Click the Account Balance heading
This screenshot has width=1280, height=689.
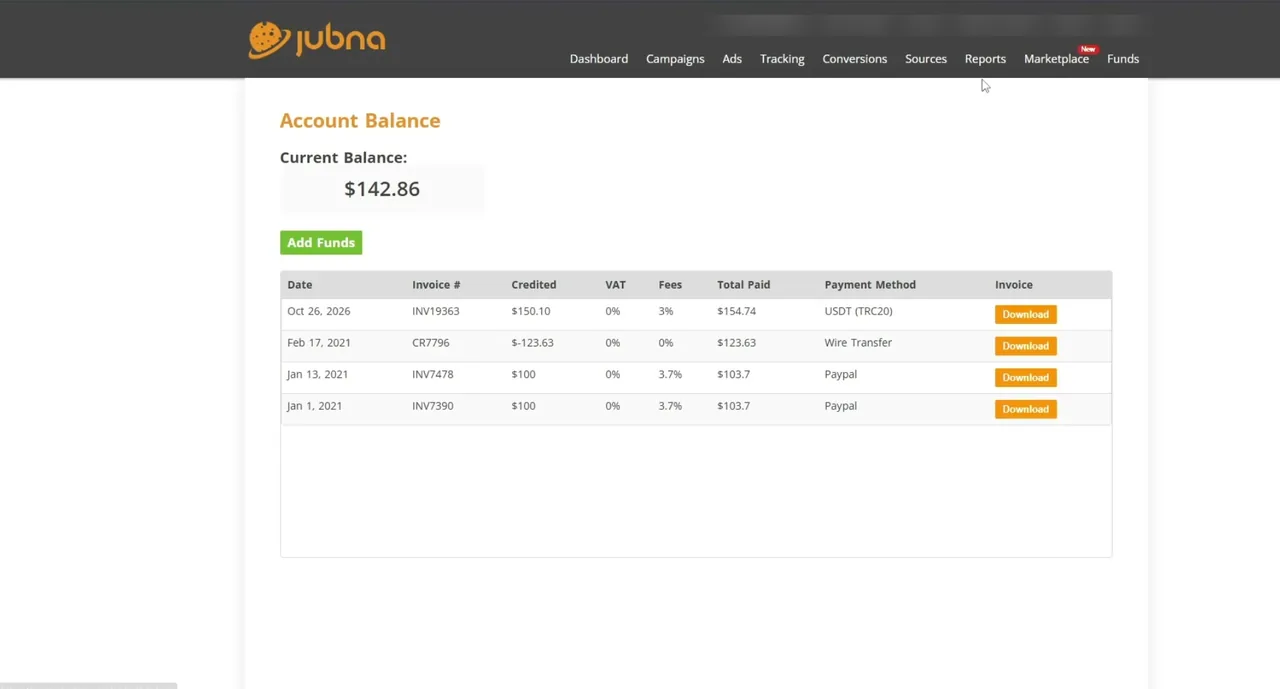tap(360, 121)
